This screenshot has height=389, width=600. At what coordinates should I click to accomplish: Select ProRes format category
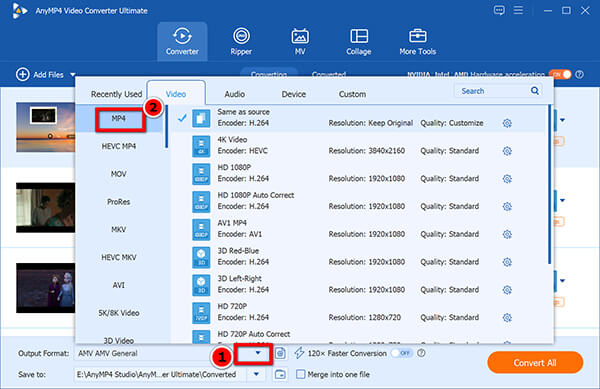point(119,202)
